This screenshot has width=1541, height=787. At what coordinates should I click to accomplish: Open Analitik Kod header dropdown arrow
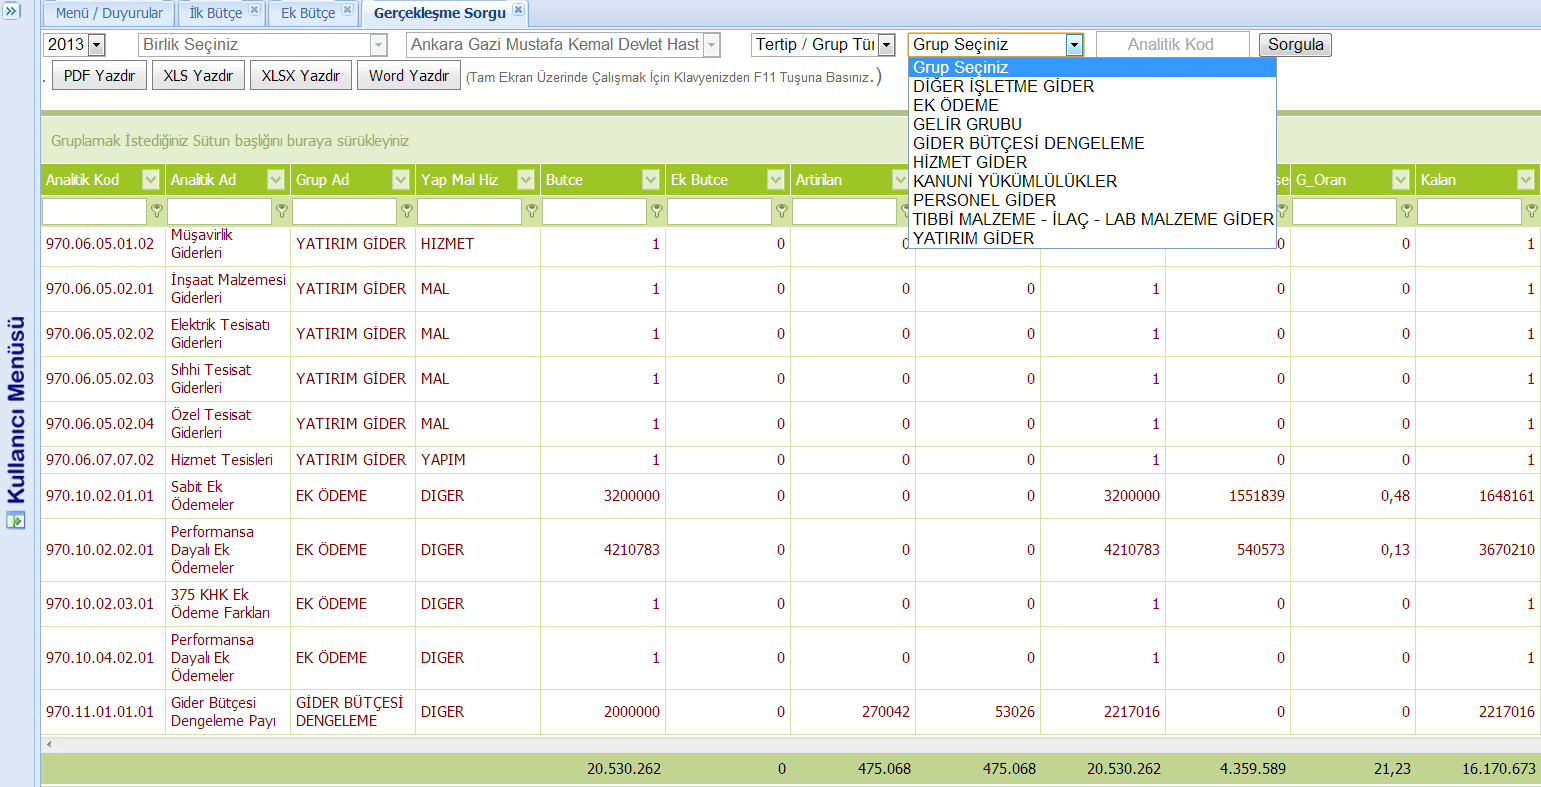(x=151, y=180)
